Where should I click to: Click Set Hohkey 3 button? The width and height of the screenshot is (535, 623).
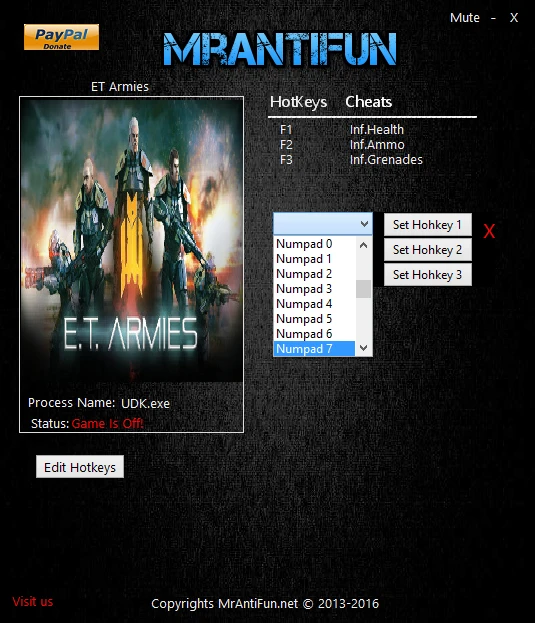click(x=428, y=275)
